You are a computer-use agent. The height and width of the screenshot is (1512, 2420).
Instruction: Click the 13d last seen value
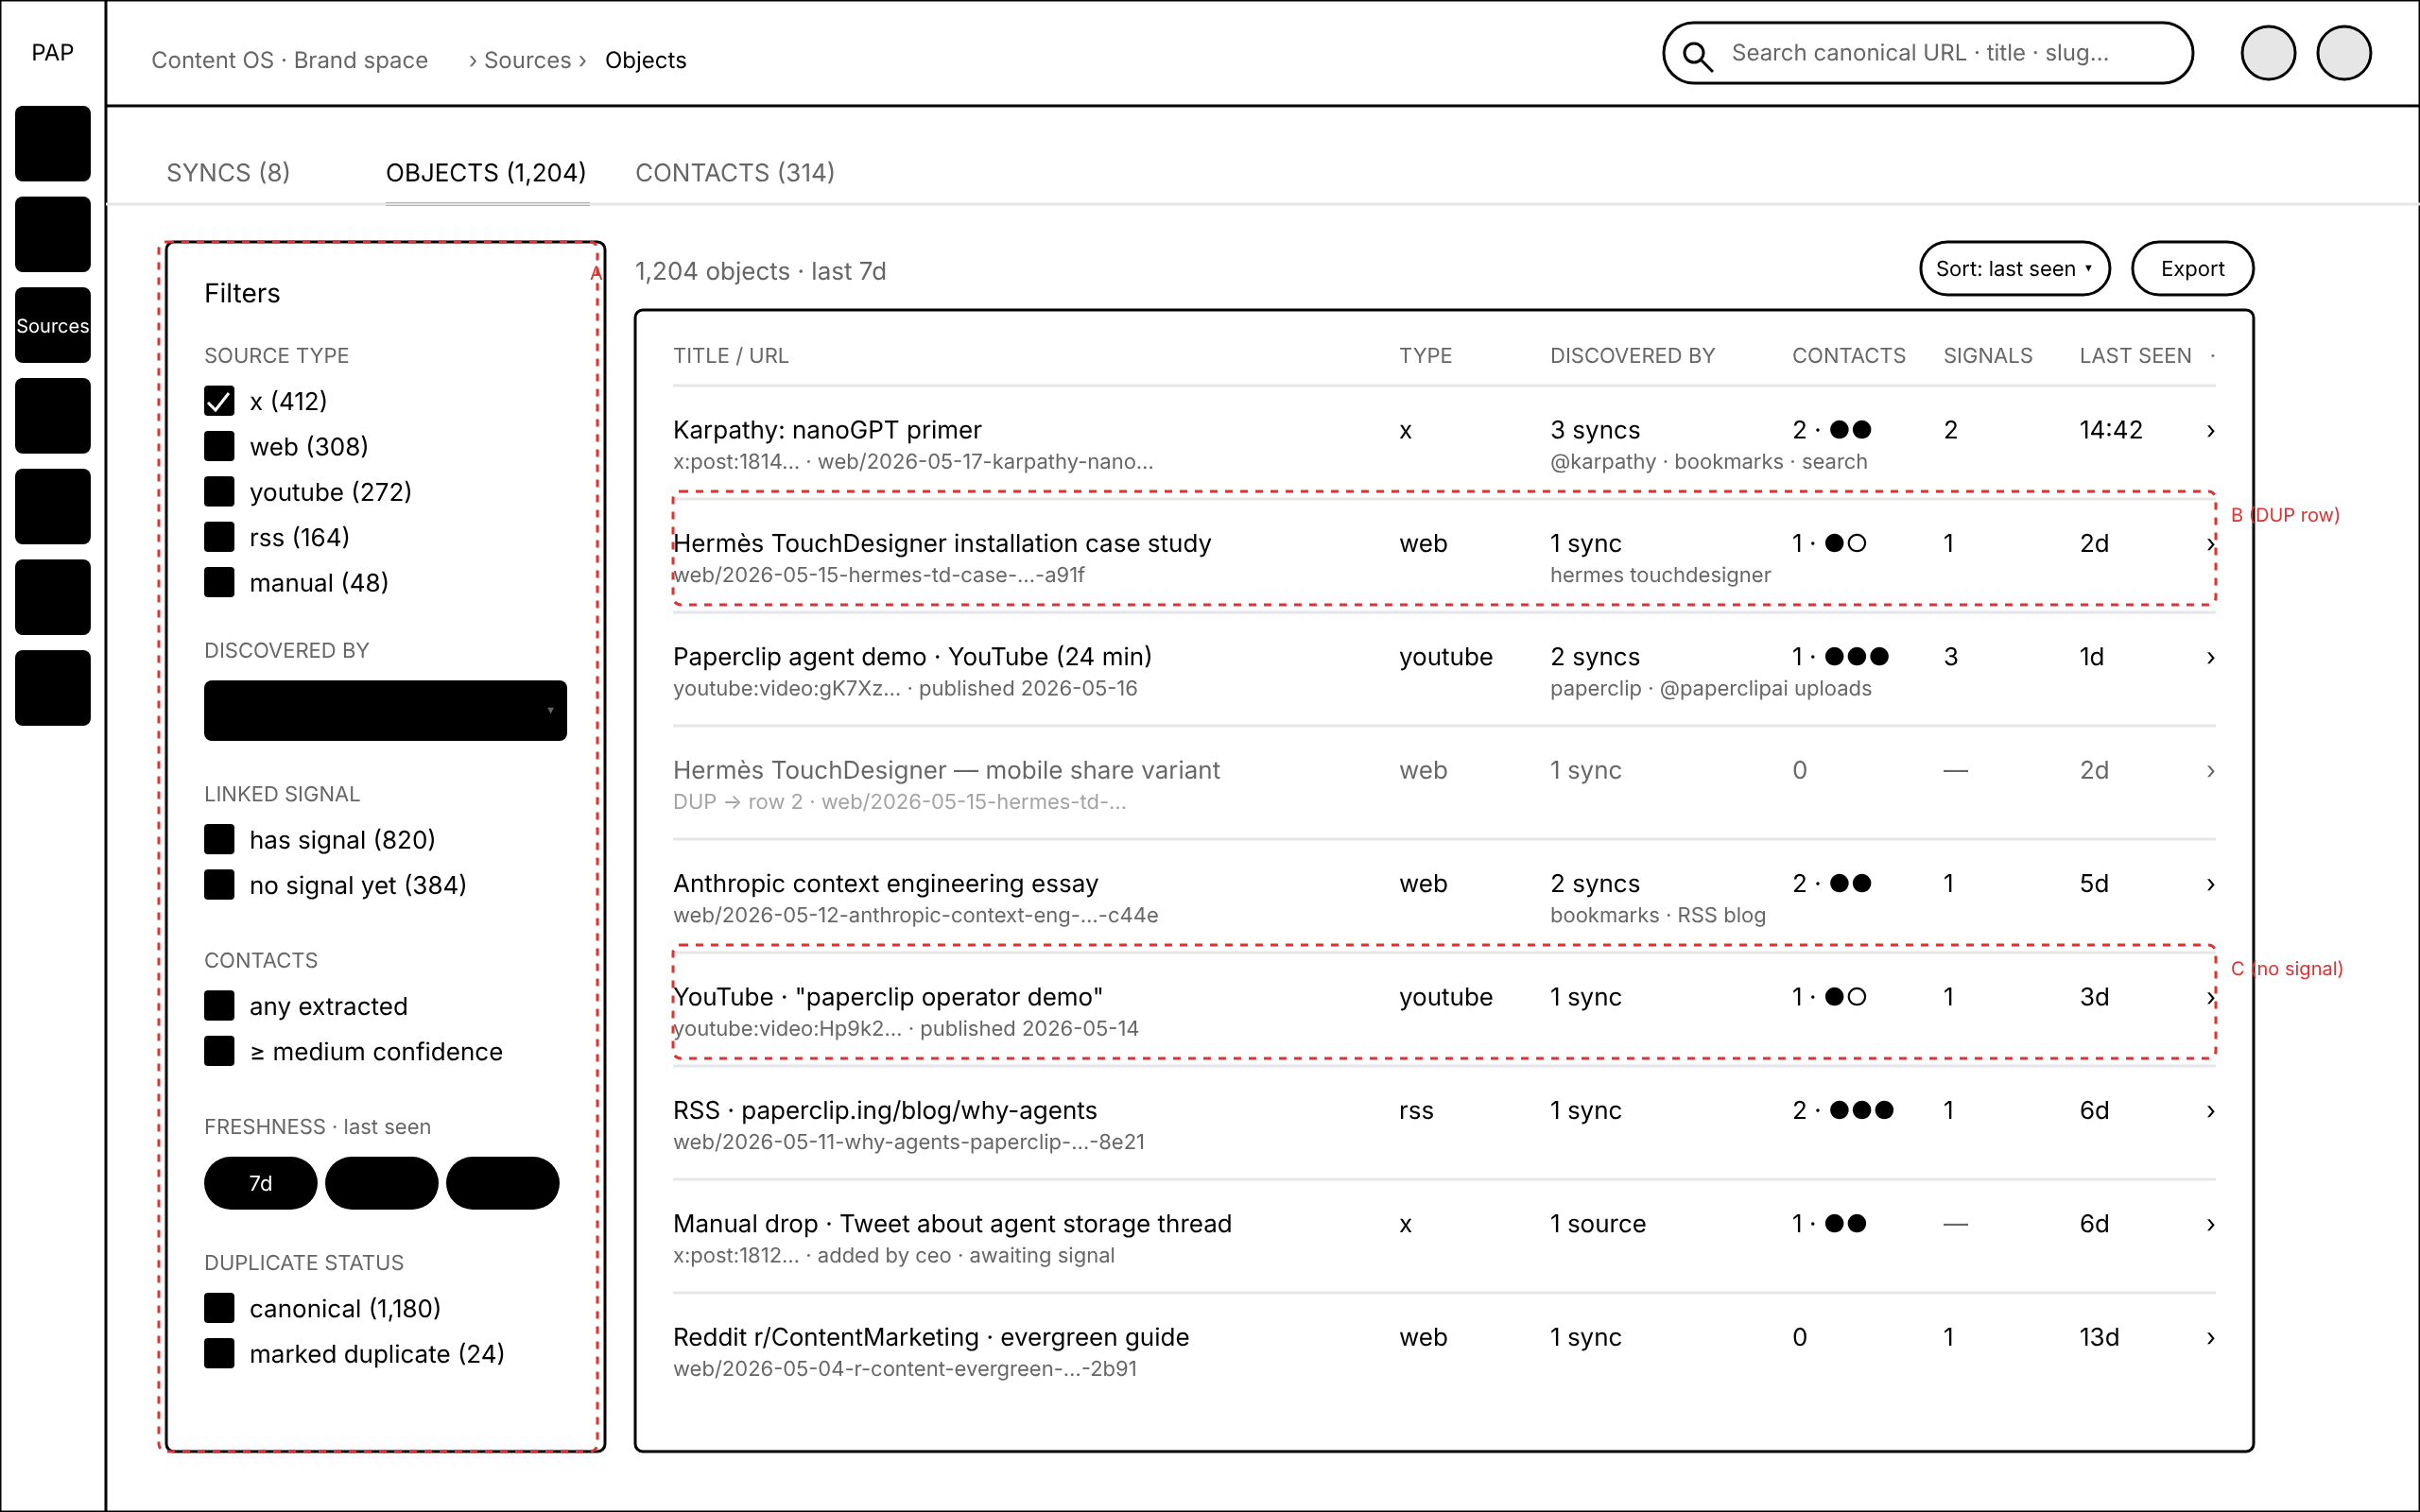[2099, 1337]
